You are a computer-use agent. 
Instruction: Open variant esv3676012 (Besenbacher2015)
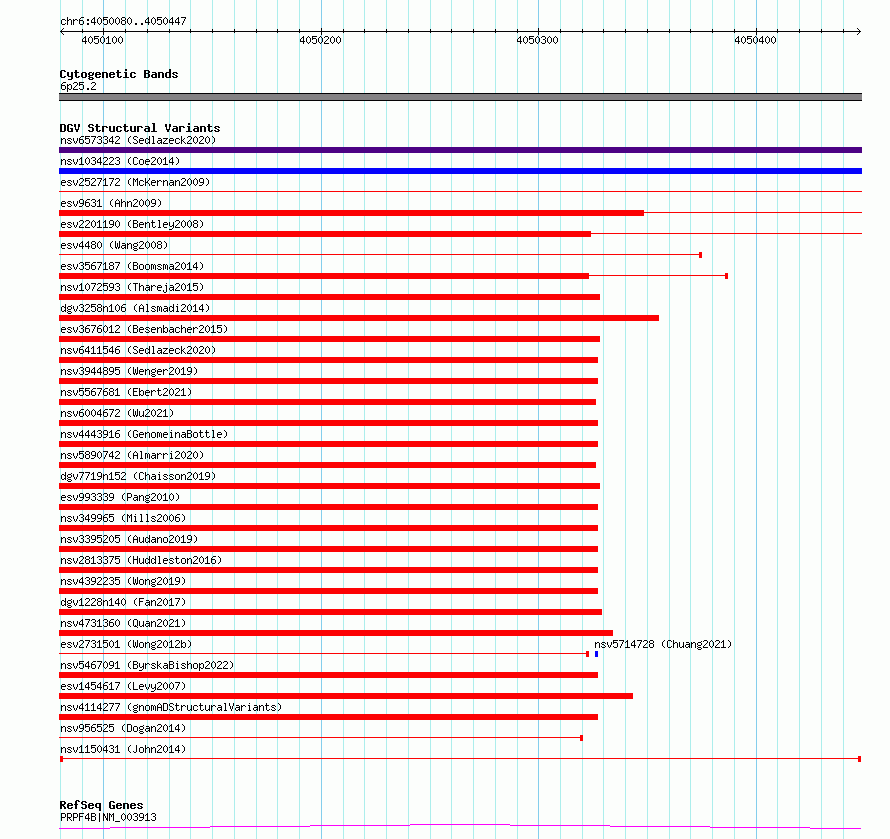[144, 329]
